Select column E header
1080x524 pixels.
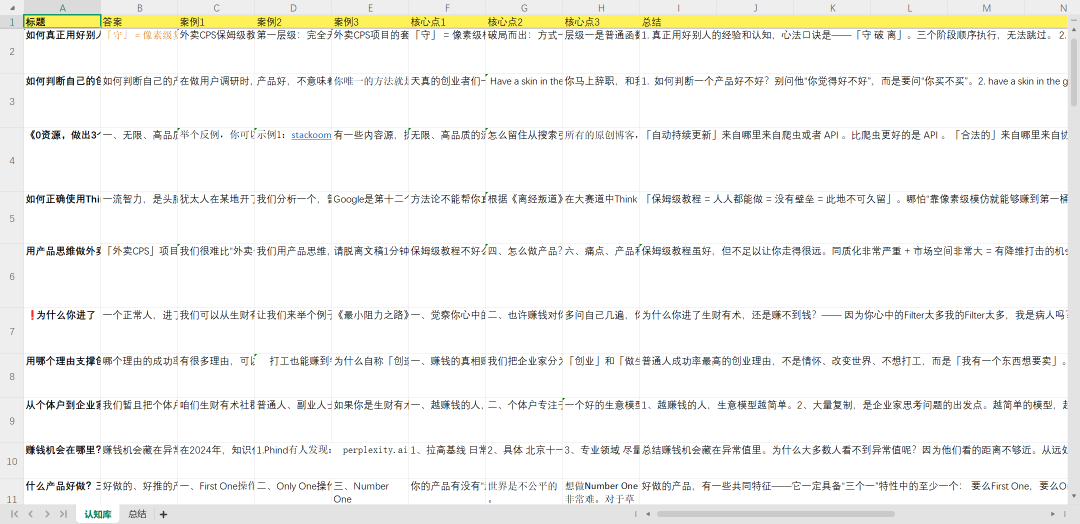tap(371, 8)
